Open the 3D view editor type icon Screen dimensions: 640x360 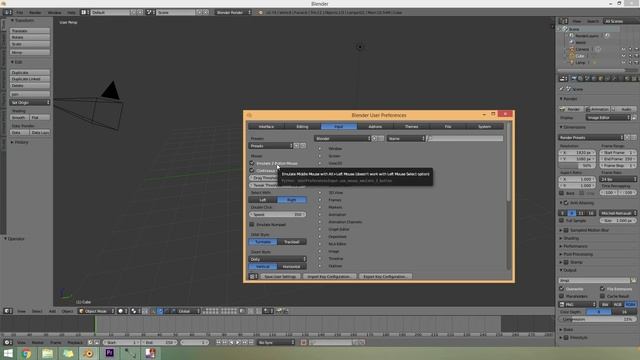click(7, 311)
